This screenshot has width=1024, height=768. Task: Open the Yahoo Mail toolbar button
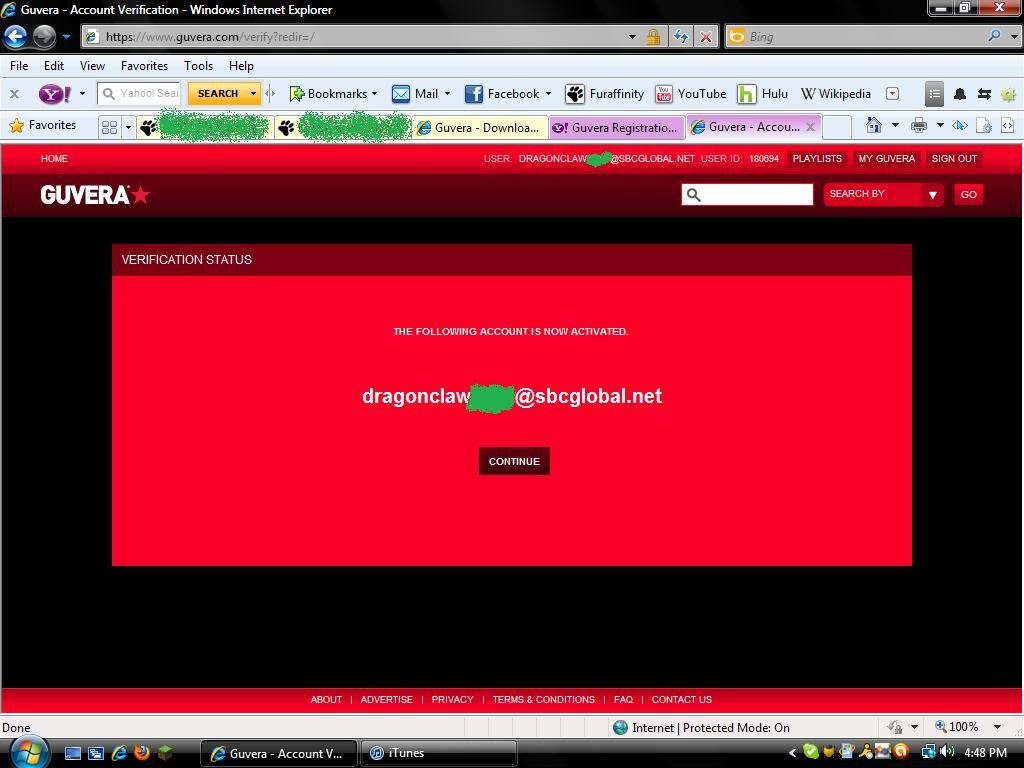pyautogui.click(x=415, y=93)
